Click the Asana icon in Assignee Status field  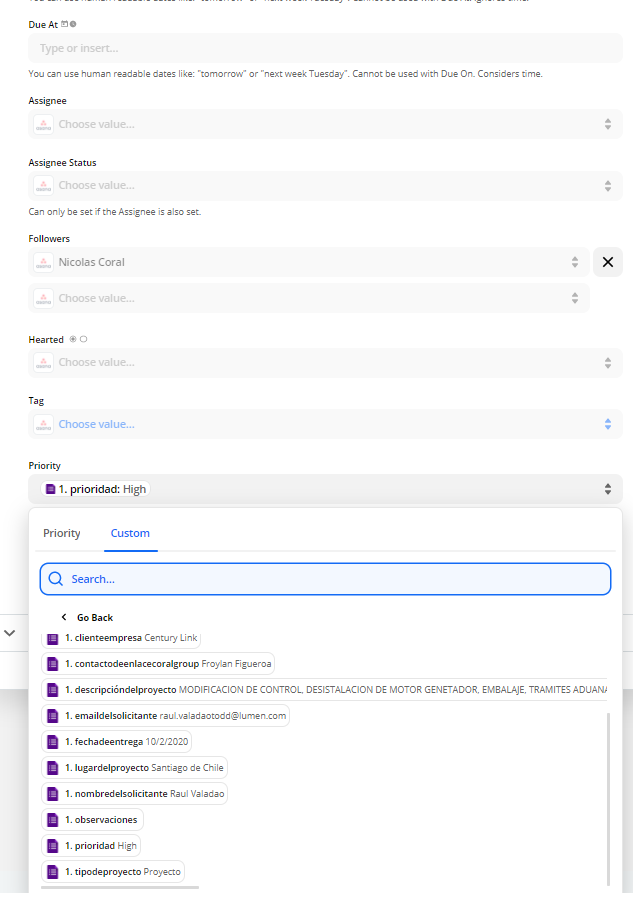(44, 185)
